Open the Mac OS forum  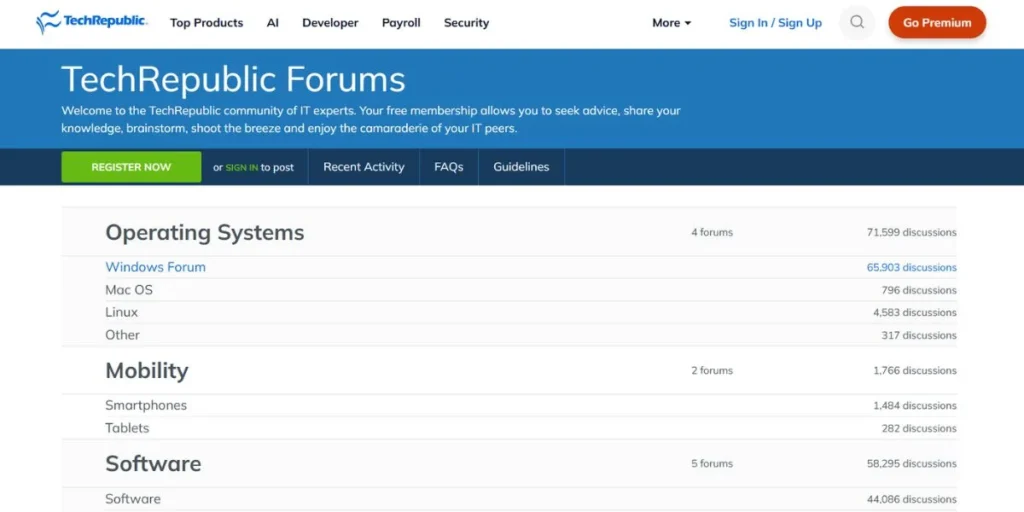pos(129,290)
